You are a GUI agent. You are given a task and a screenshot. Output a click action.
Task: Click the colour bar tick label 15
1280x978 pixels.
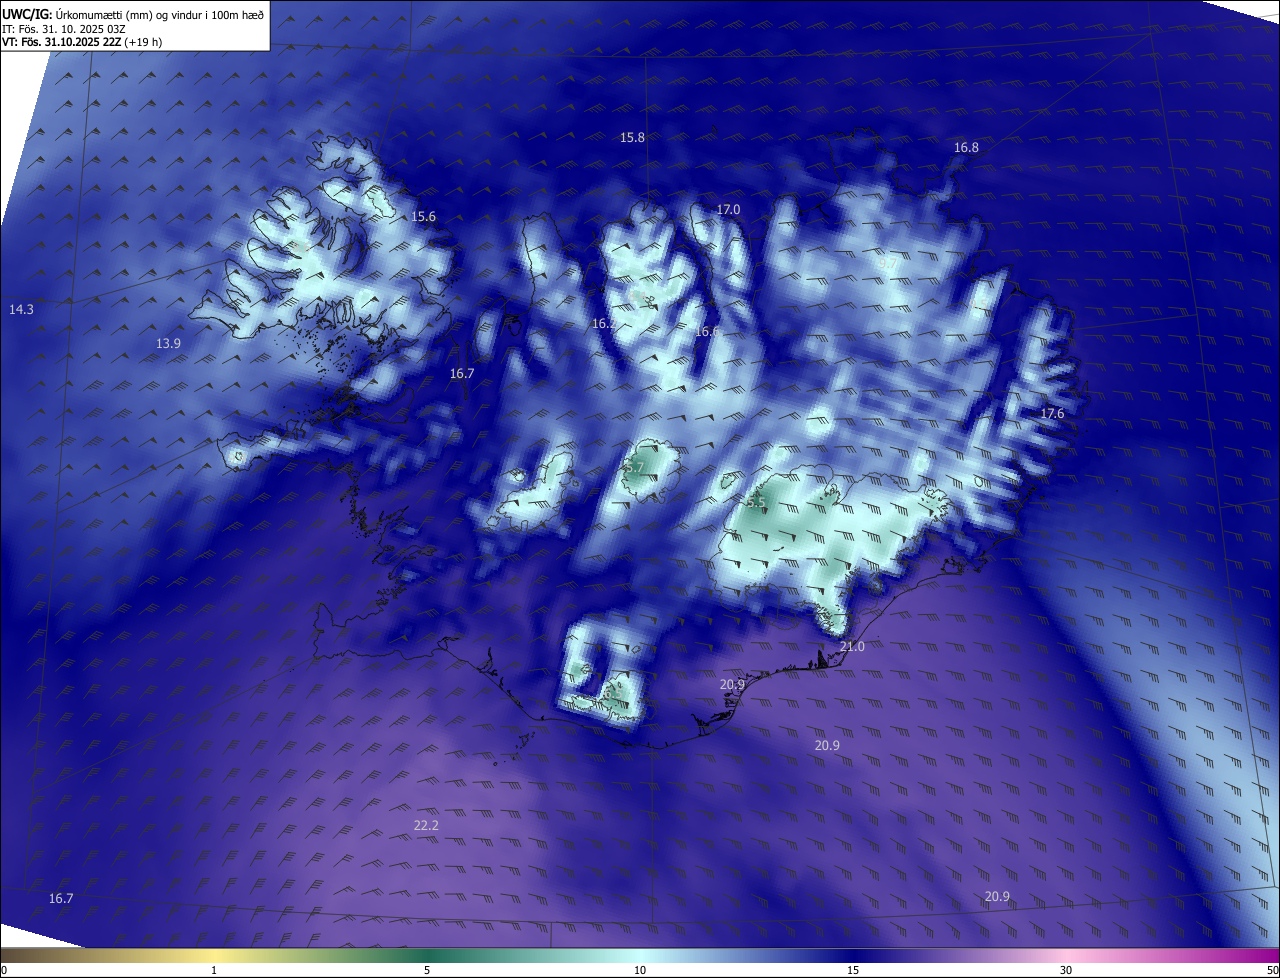[x=853, y=970]
